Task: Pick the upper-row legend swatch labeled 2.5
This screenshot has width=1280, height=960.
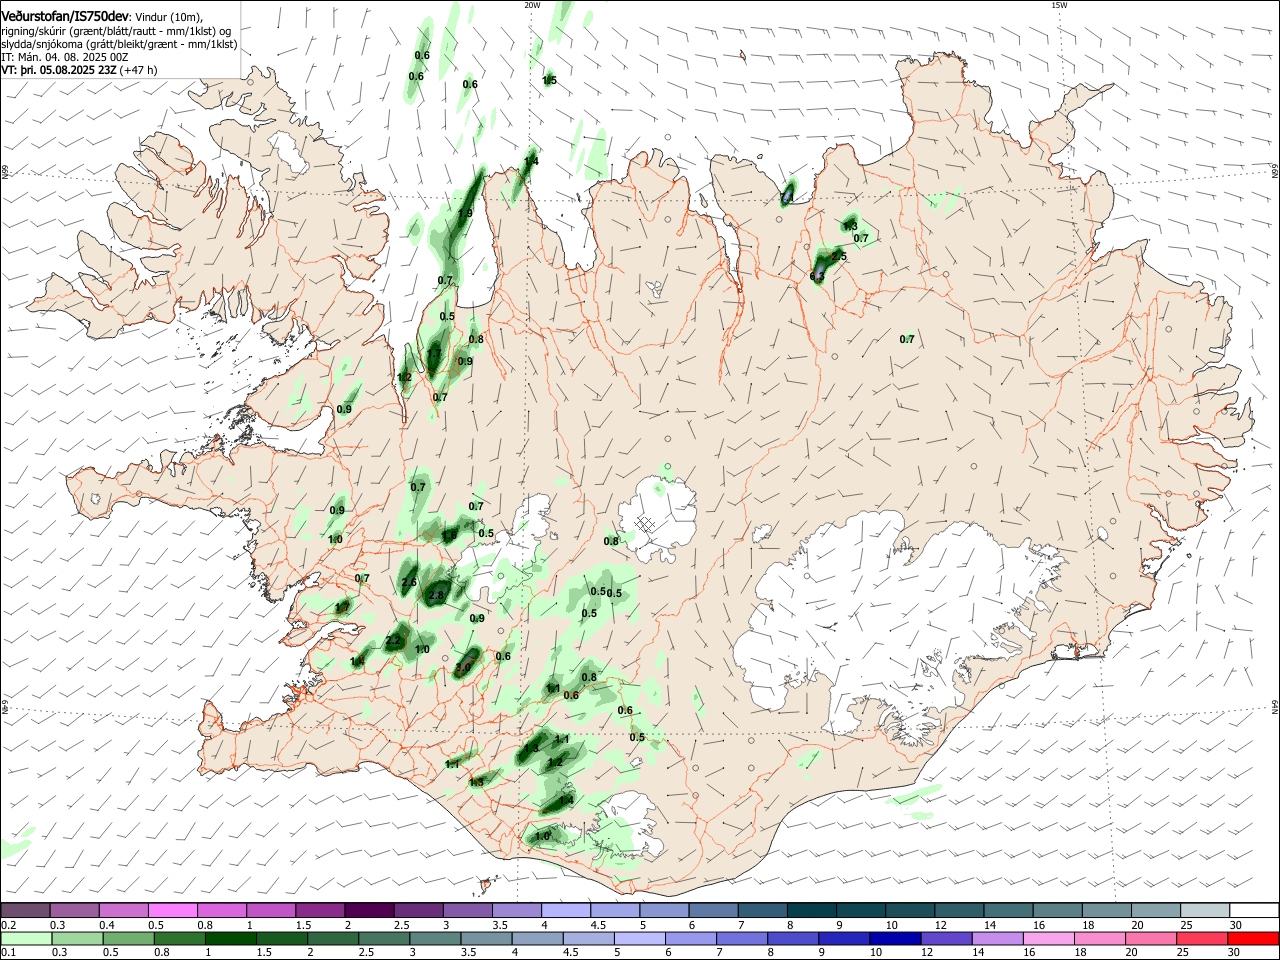Action: pyautogui.click(x=418, y=910)
